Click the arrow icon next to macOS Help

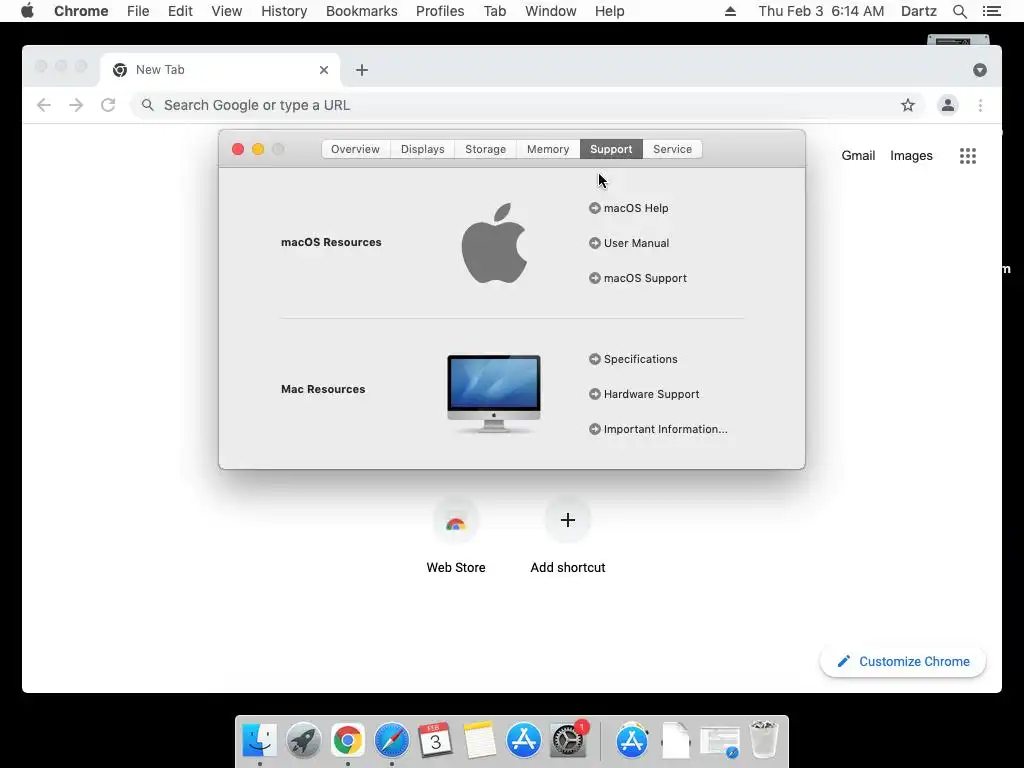point(594,208)
